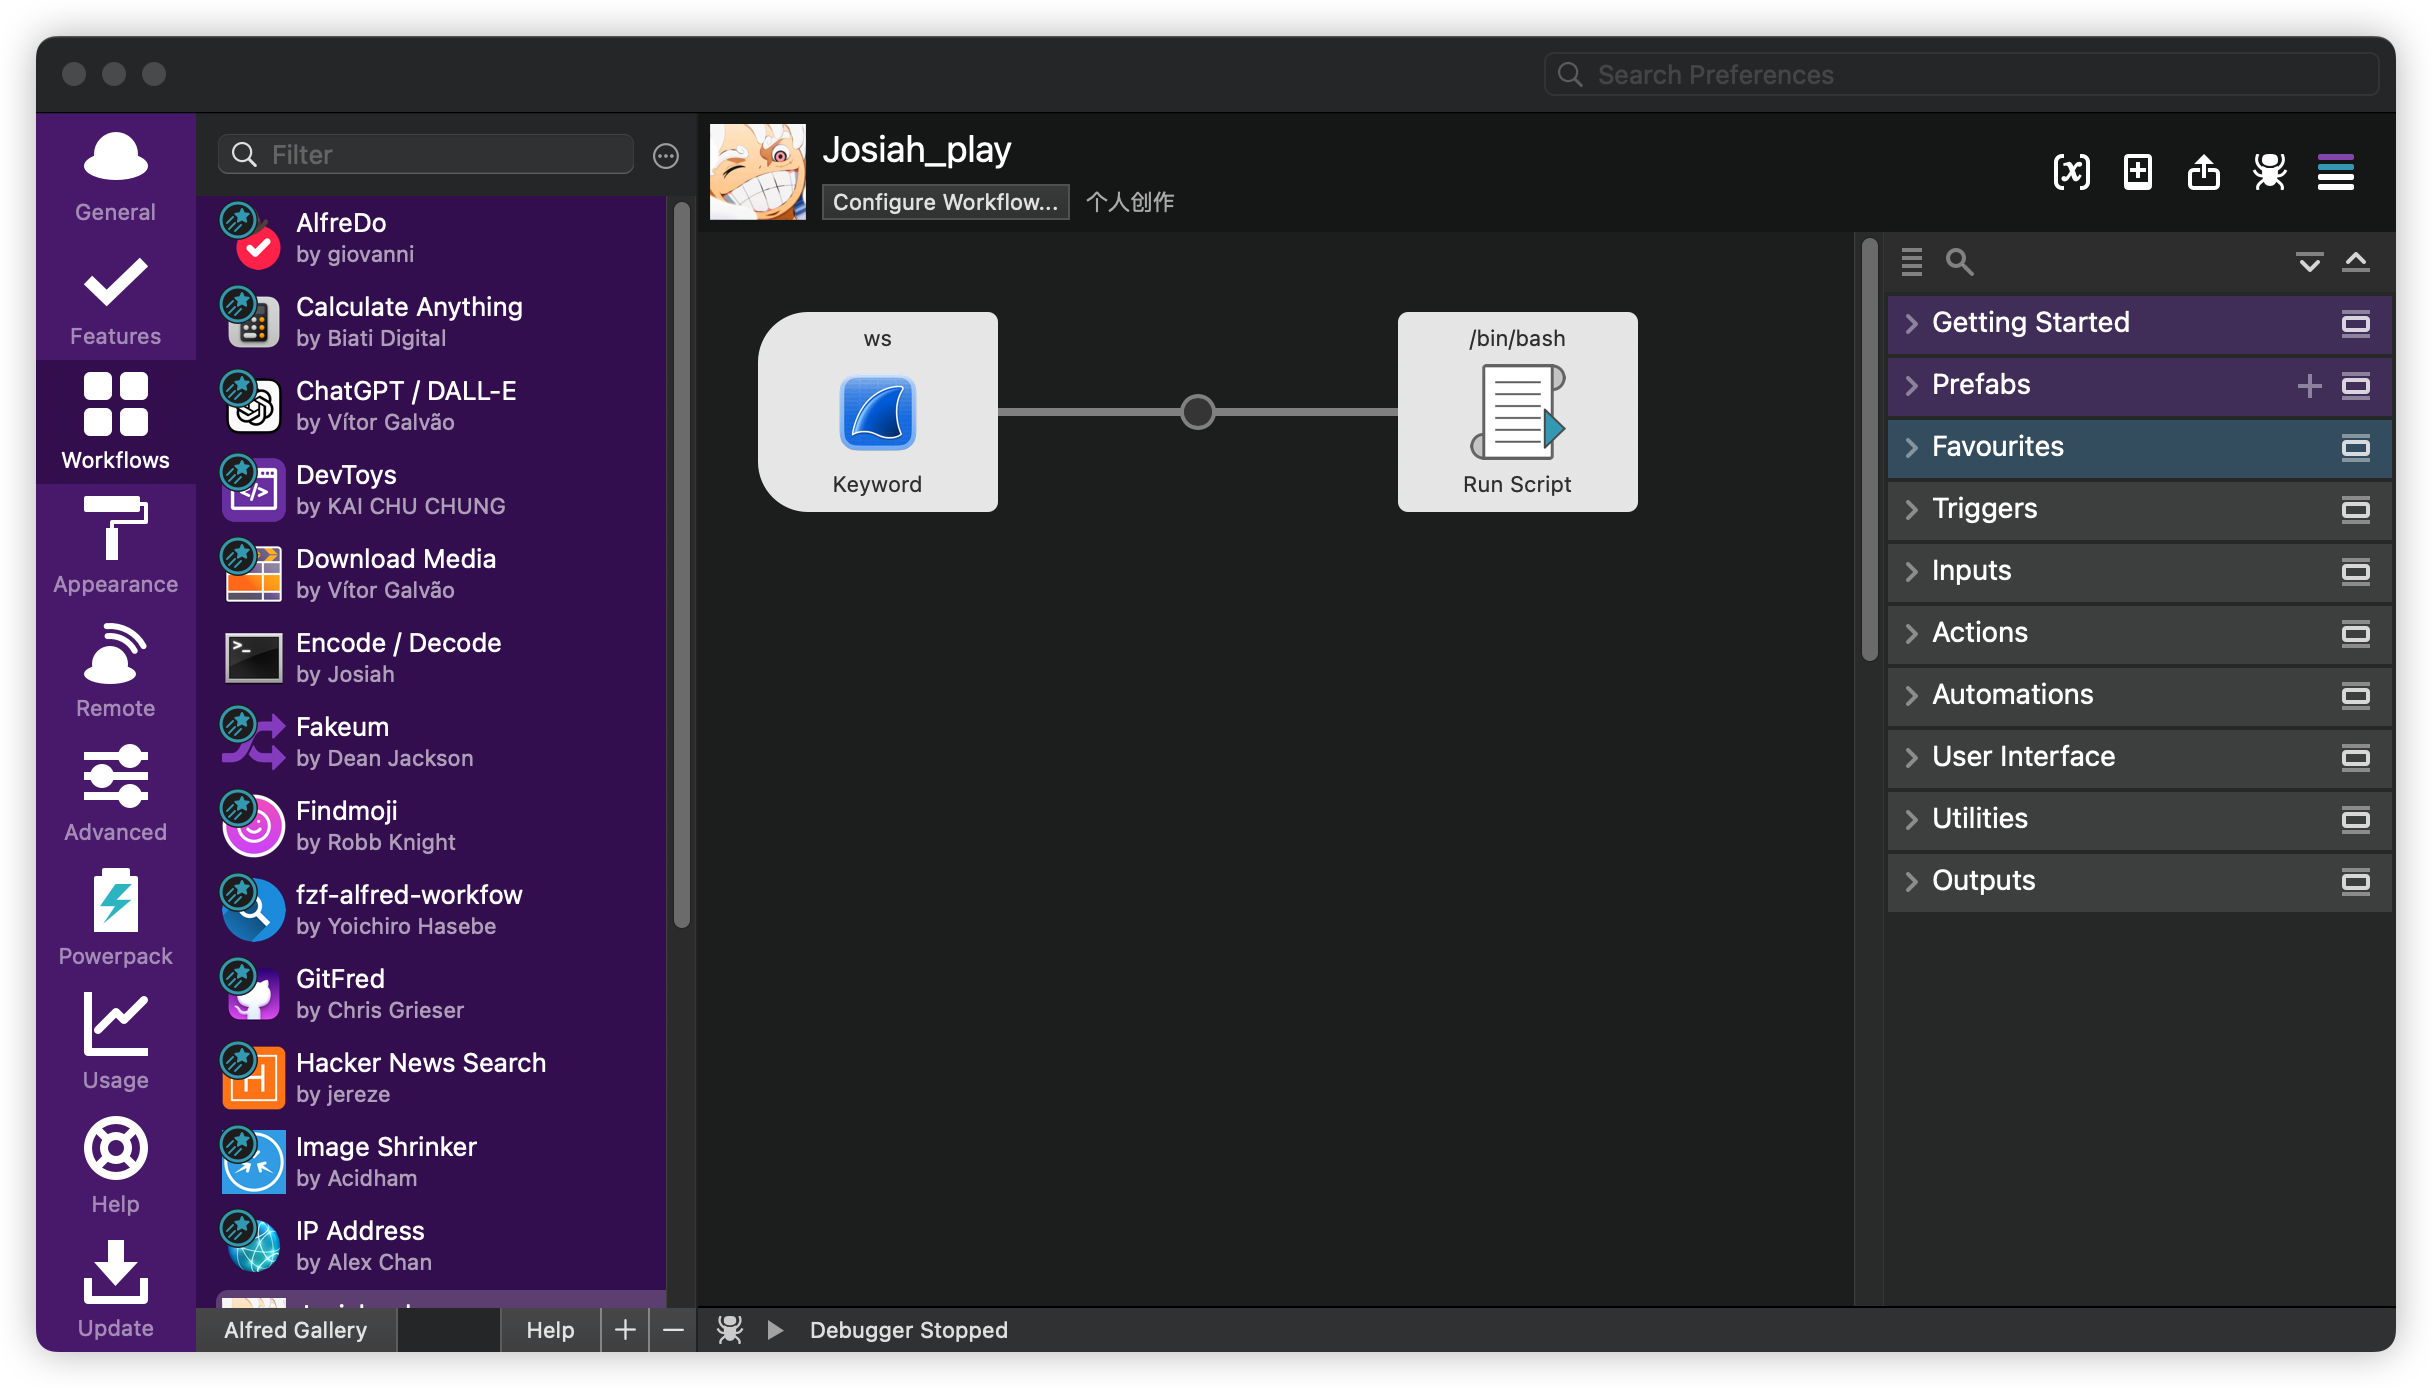Screen dimensions: 2432x1388
Task: Click the Josiah_play workflow avatar image
Action: pos(757,172)
